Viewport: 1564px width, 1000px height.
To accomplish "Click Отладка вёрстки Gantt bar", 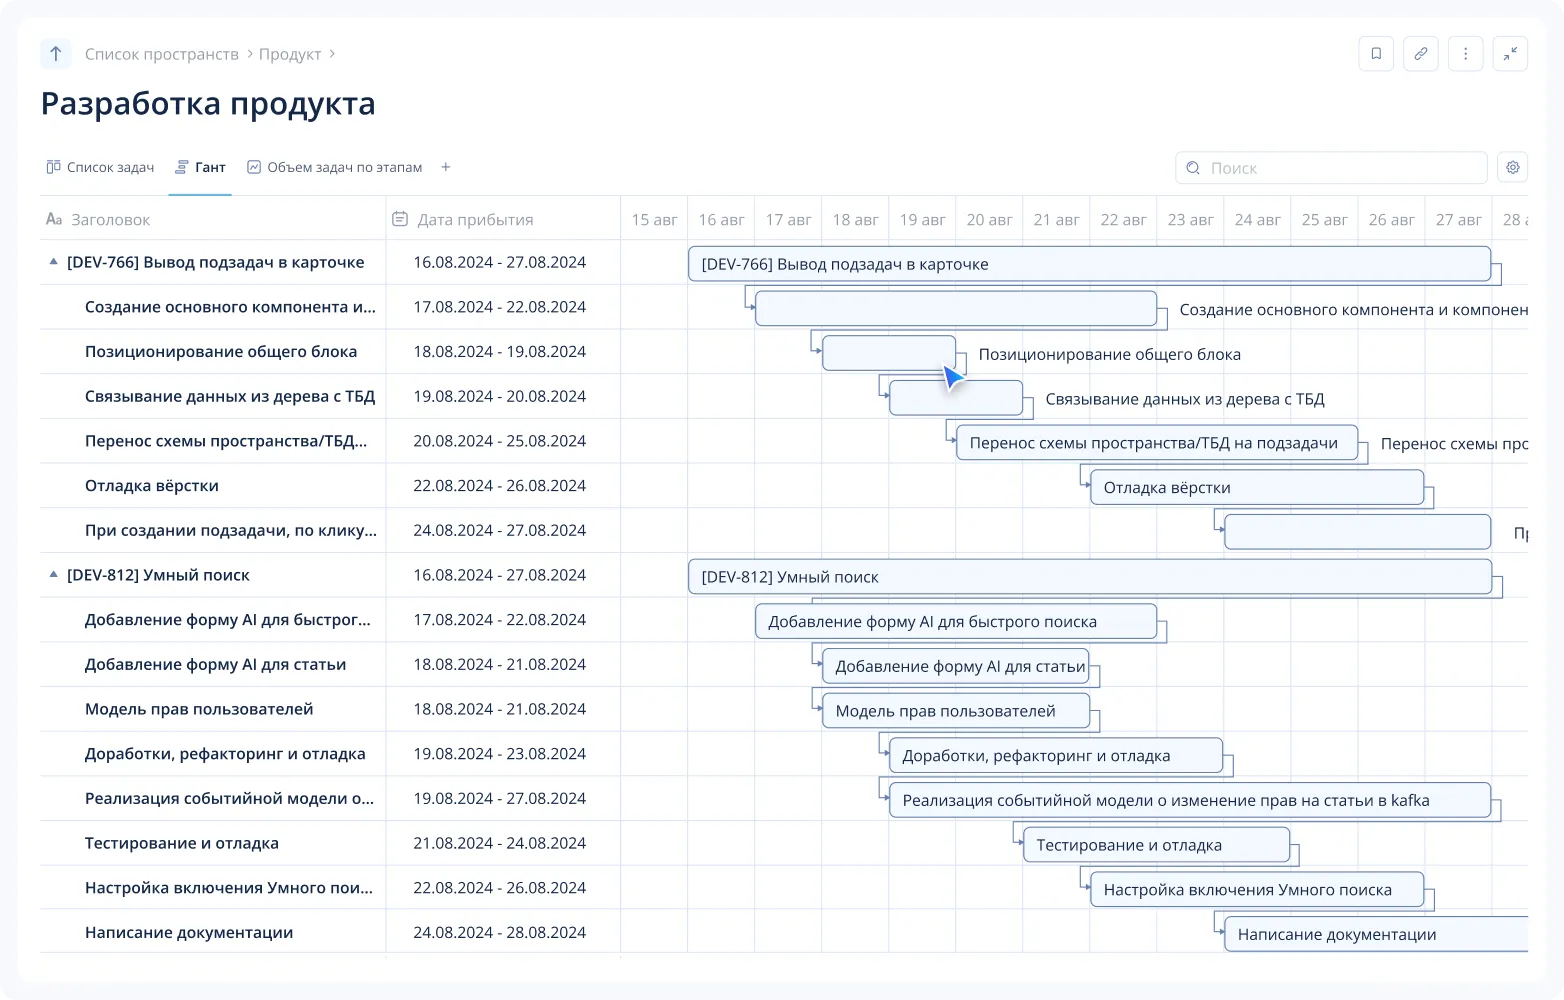I will (x=1257, y=488).
